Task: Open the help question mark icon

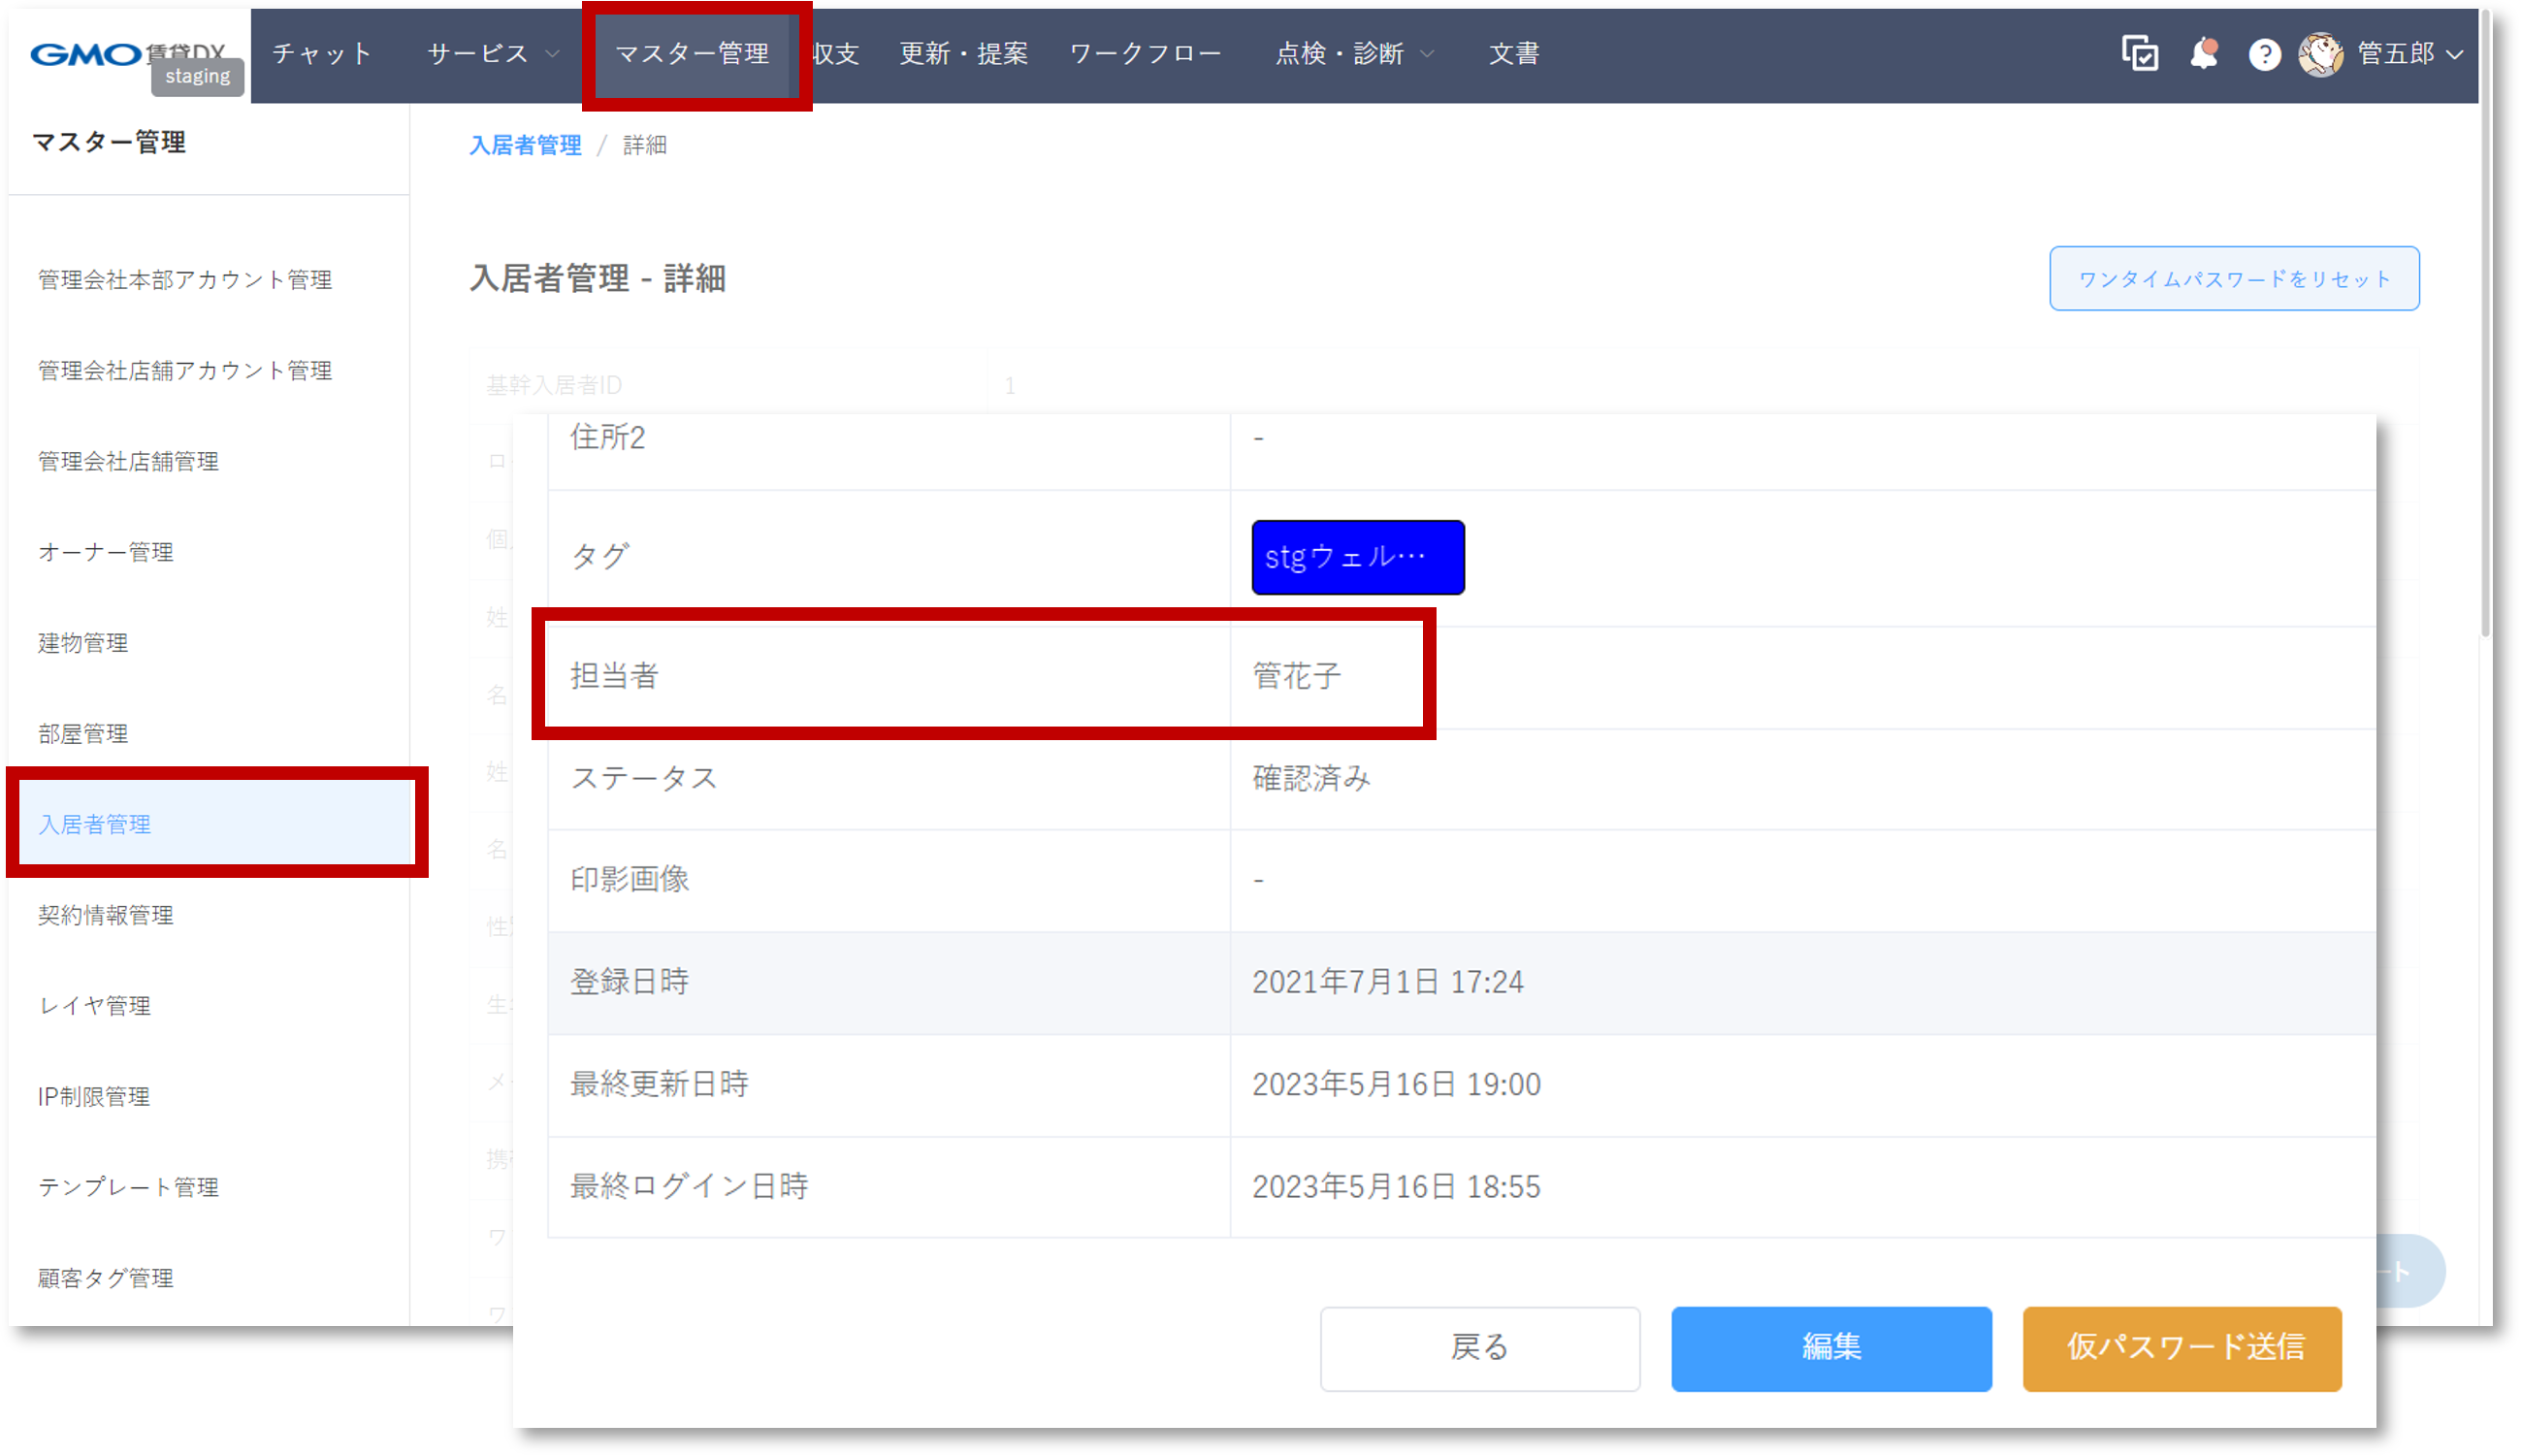Action: [x=2264, y=54]
